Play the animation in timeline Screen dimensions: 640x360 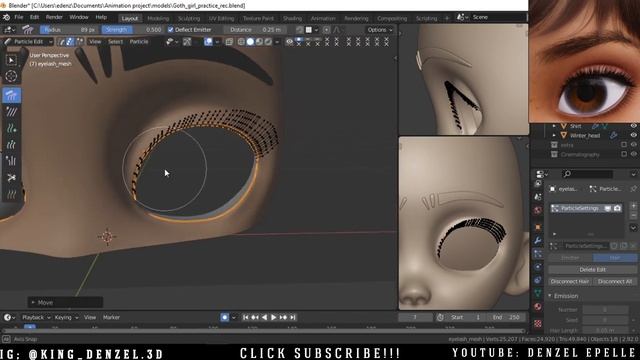pyautogui.click(x=274, y=317)
